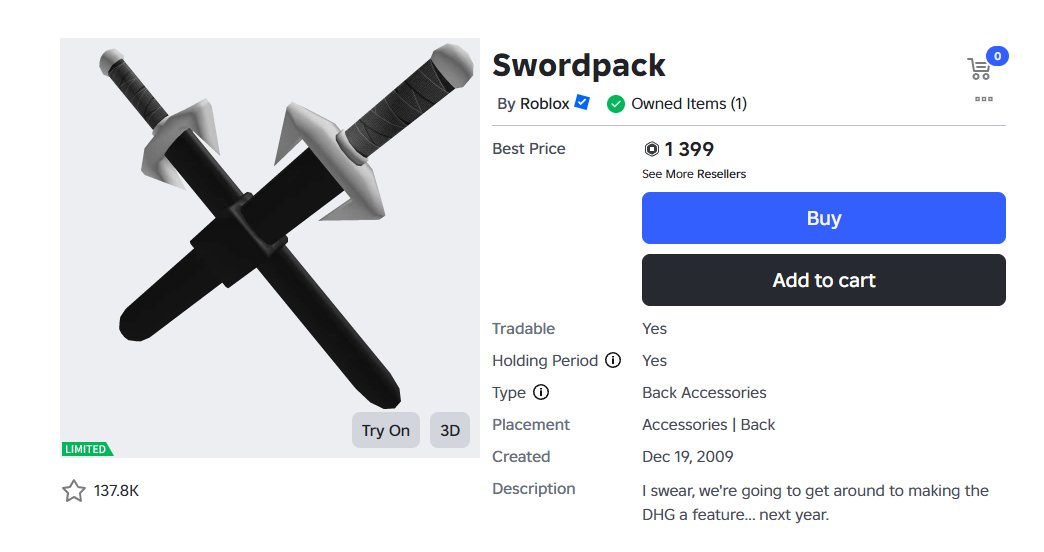Screen dimensions: 1044x552
Task: Click the green owned checkmark icon
Action: point(616,104)
